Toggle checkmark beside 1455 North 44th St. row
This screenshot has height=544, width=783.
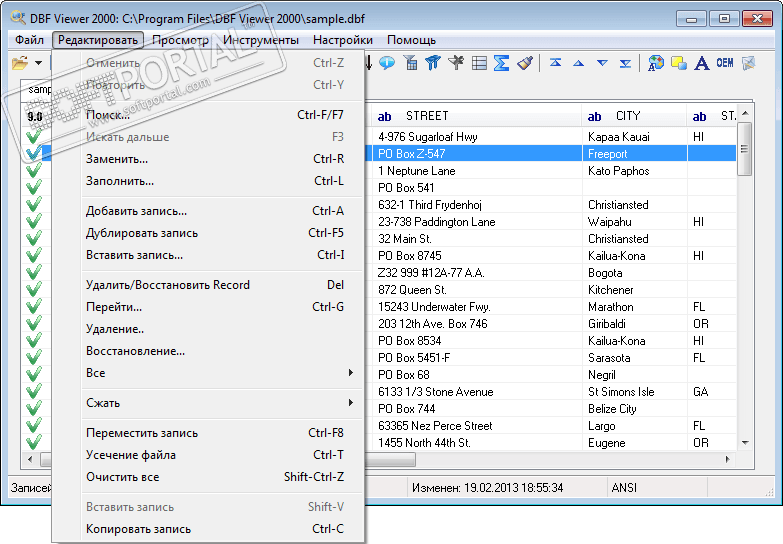(33, 442)
